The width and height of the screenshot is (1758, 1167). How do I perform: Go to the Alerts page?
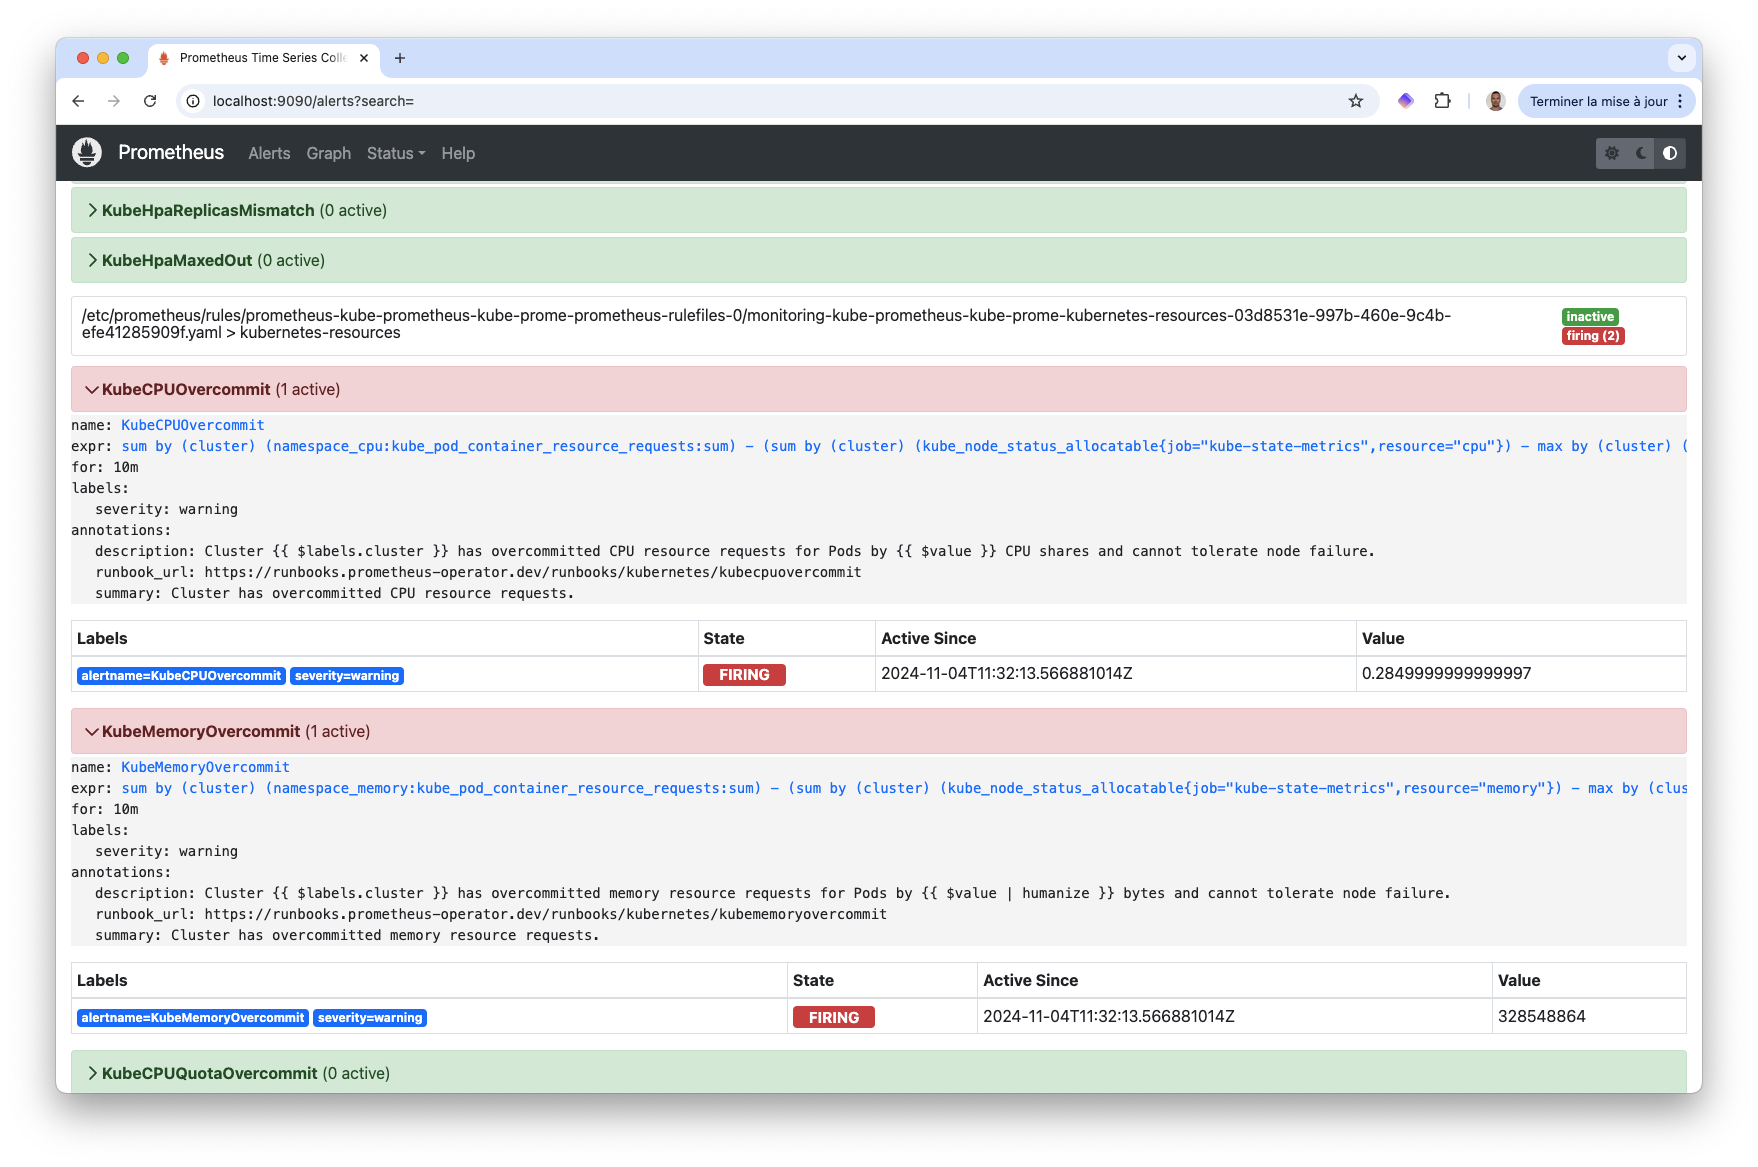[269, 153]
